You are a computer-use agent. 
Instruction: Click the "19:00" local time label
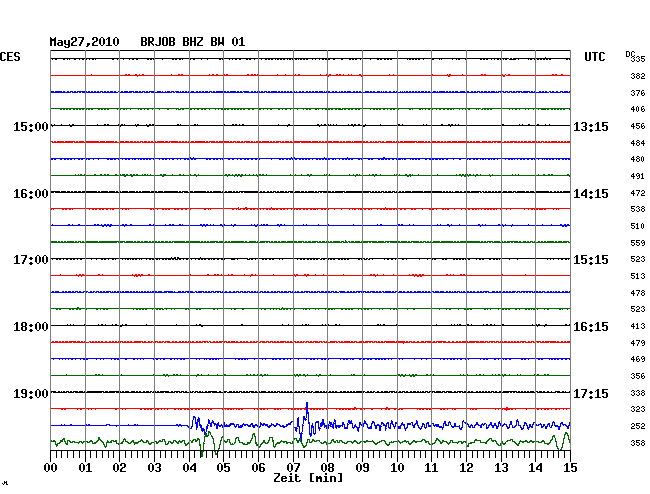click(x=30, y=393)
